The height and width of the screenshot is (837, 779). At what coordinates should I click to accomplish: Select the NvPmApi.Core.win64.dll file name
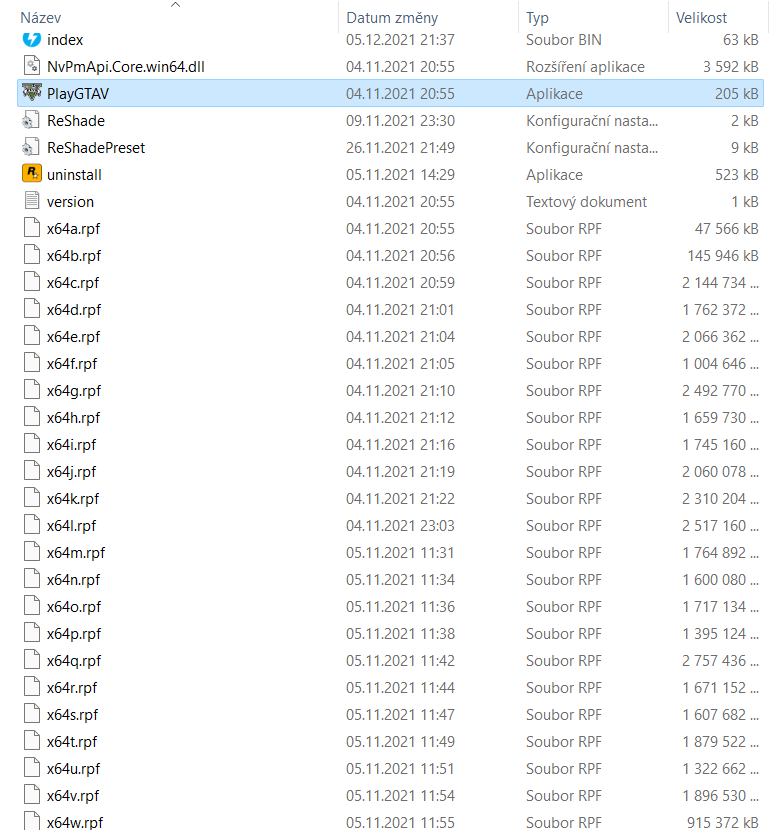pos(125,67)
